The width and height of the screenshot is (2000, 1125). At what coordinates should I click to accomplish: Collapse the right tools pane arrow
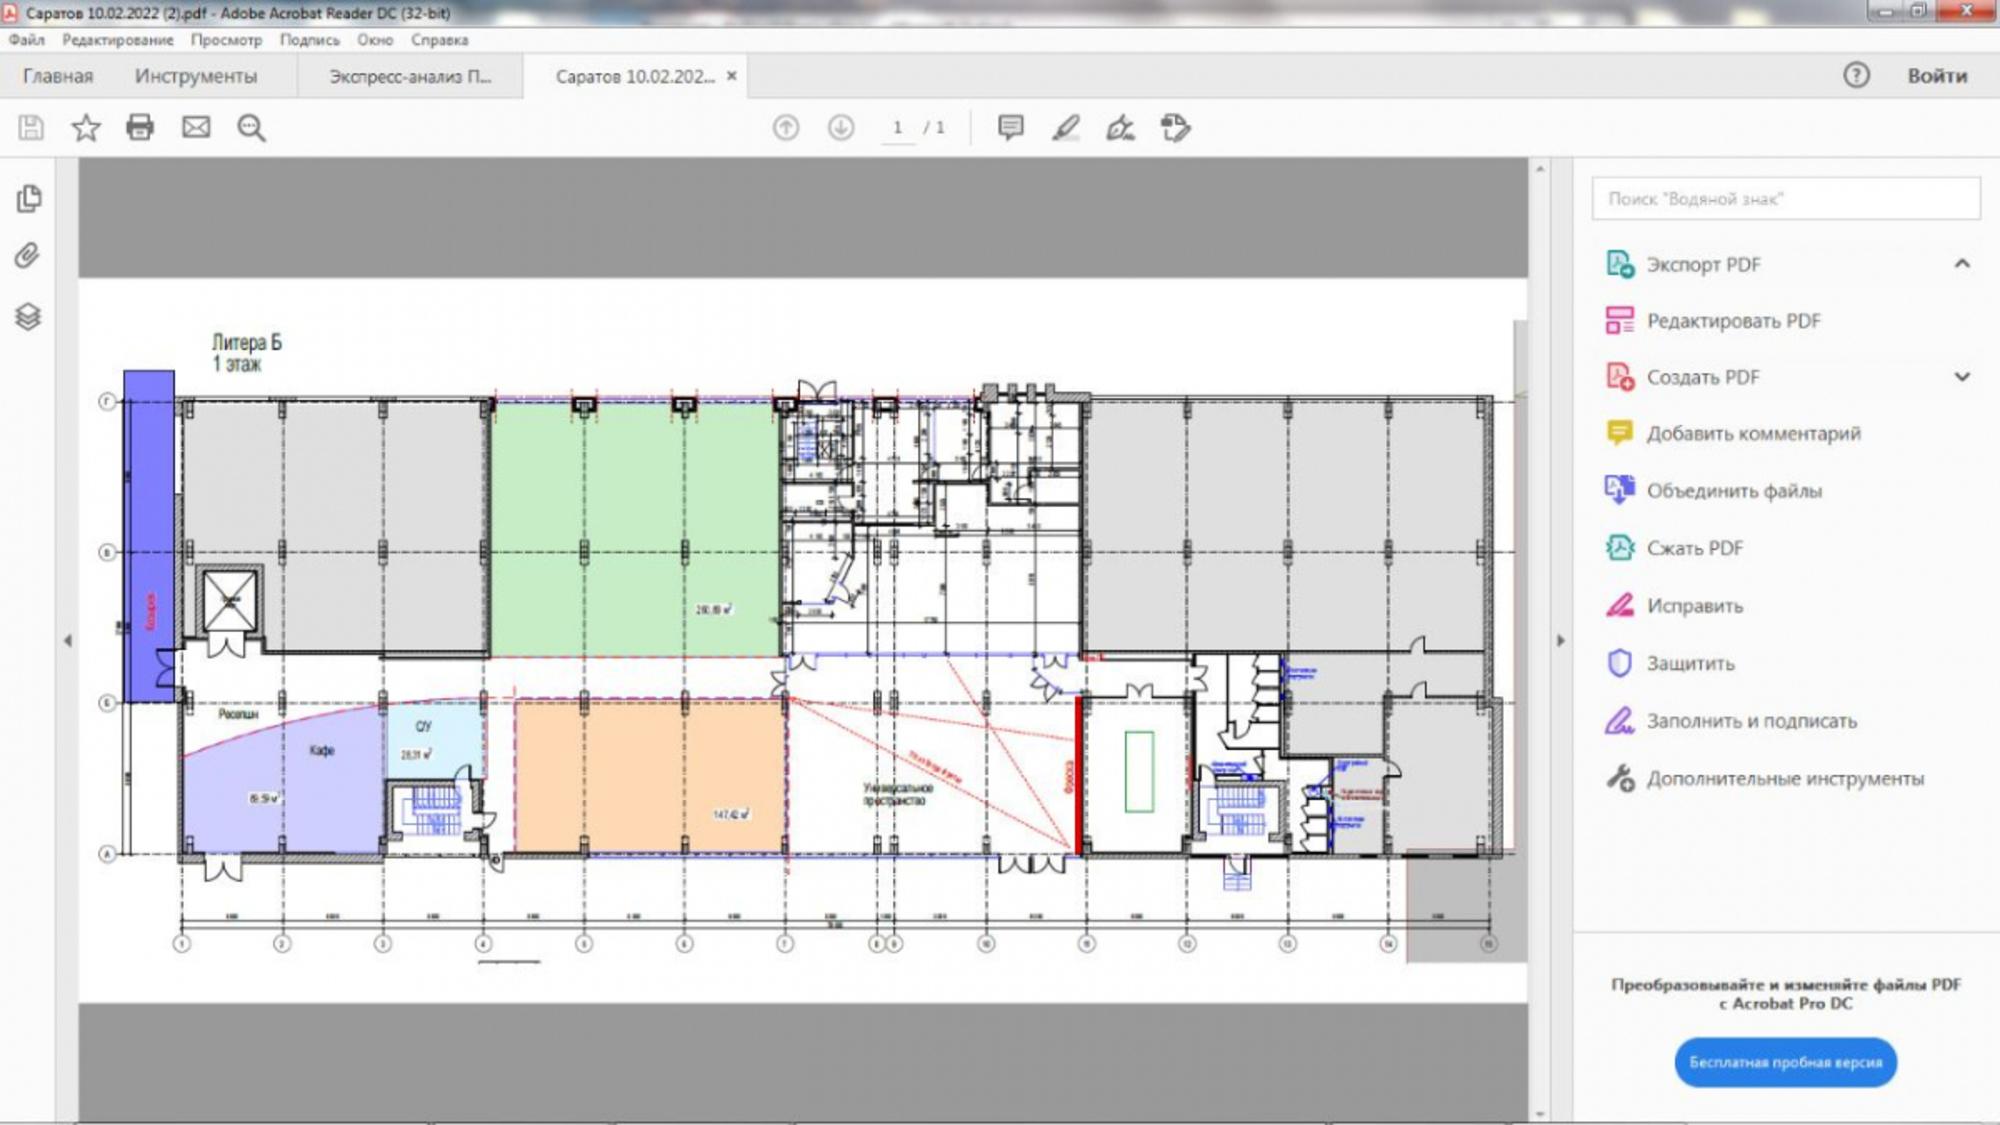[1560, 640]
